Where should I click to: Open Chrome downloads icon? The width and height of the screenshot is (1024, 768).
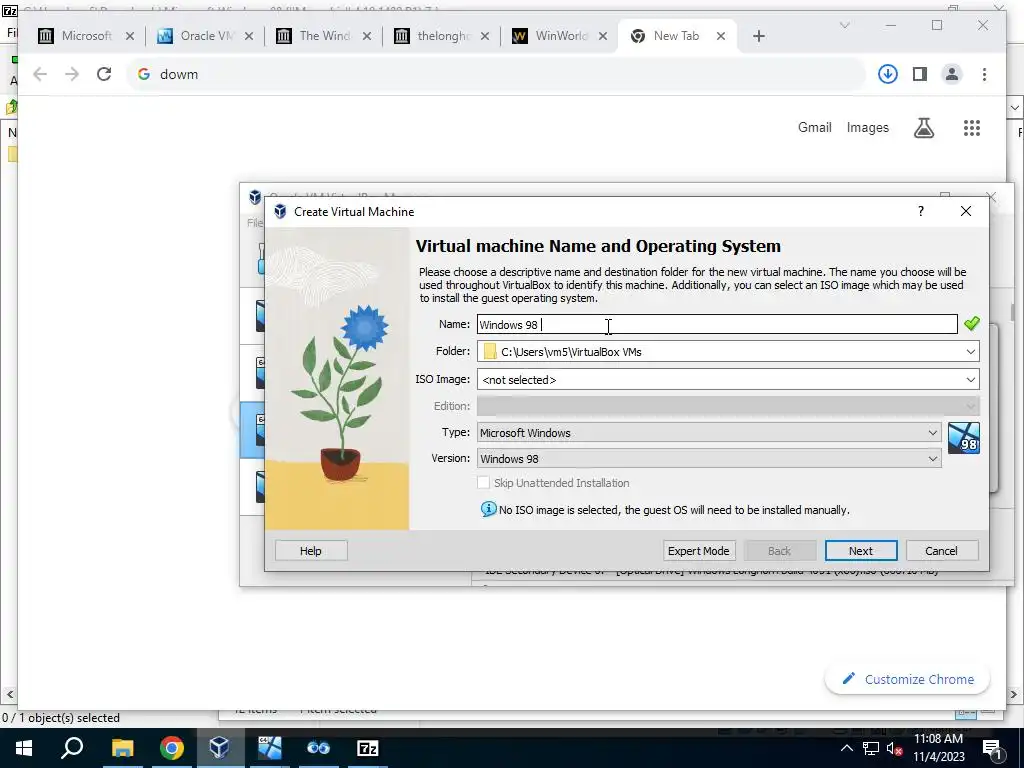[x=887, y=74]
